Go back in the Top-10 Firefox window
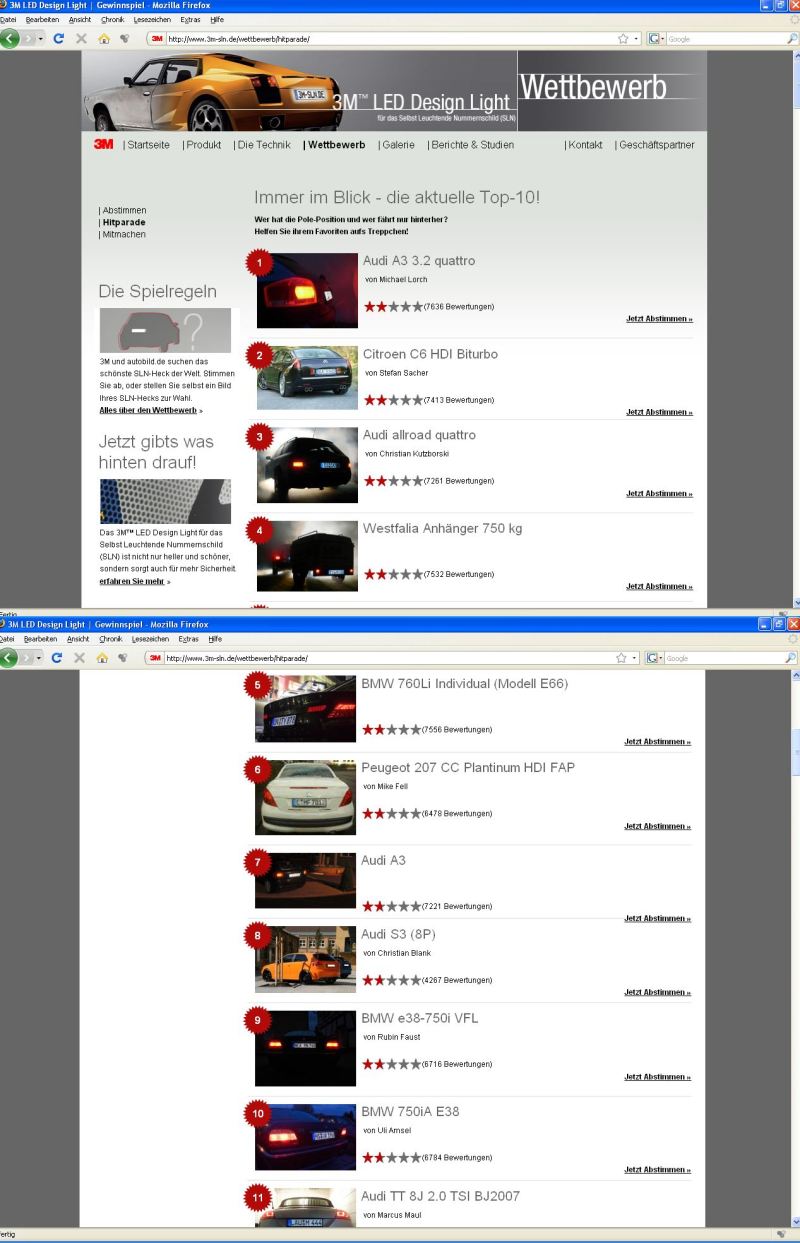Image resolution: width=800 pixels, height=1243 pixels. [x=11, y=39]
